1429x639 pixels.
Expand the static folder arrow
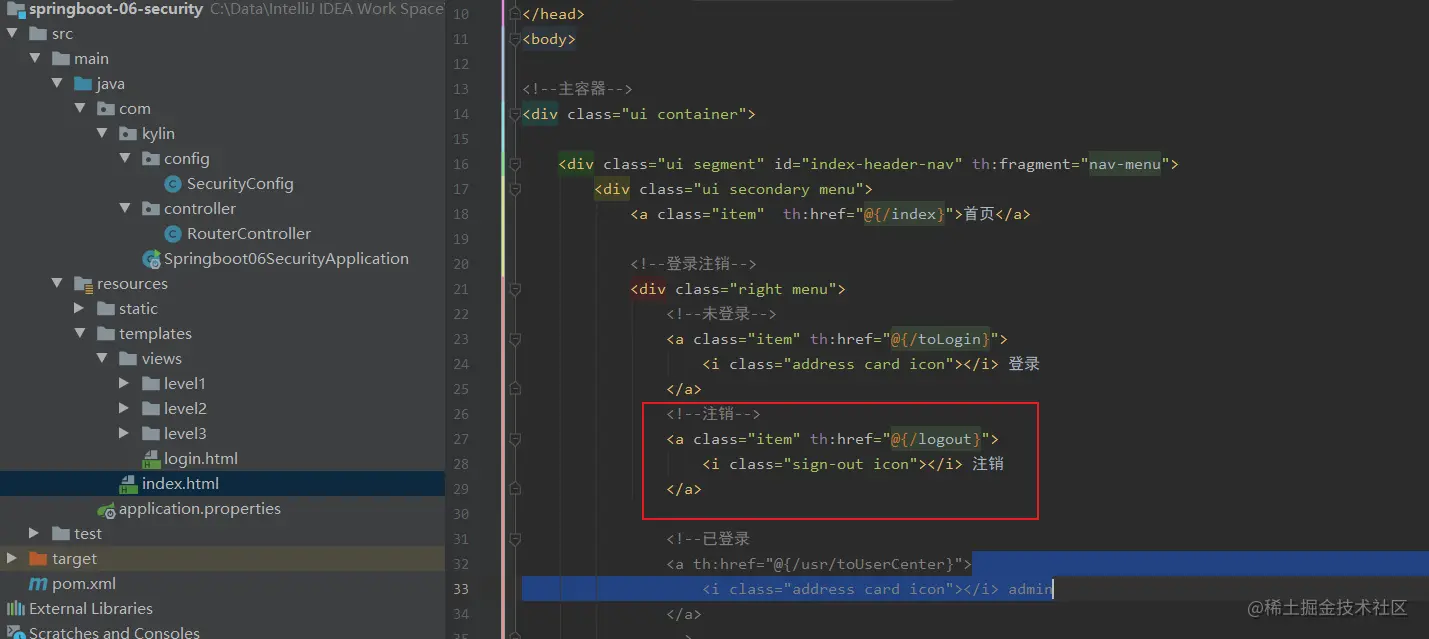coord(80,309)
